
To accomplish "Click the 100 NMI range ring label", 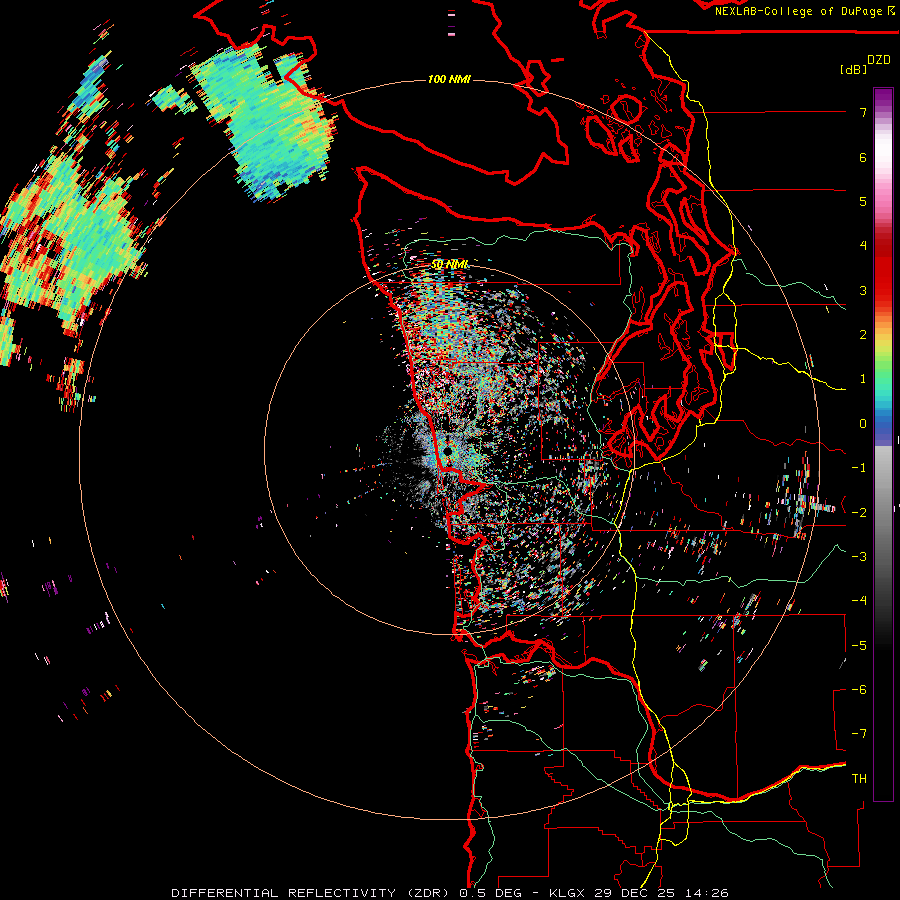I will pos(449,79).
